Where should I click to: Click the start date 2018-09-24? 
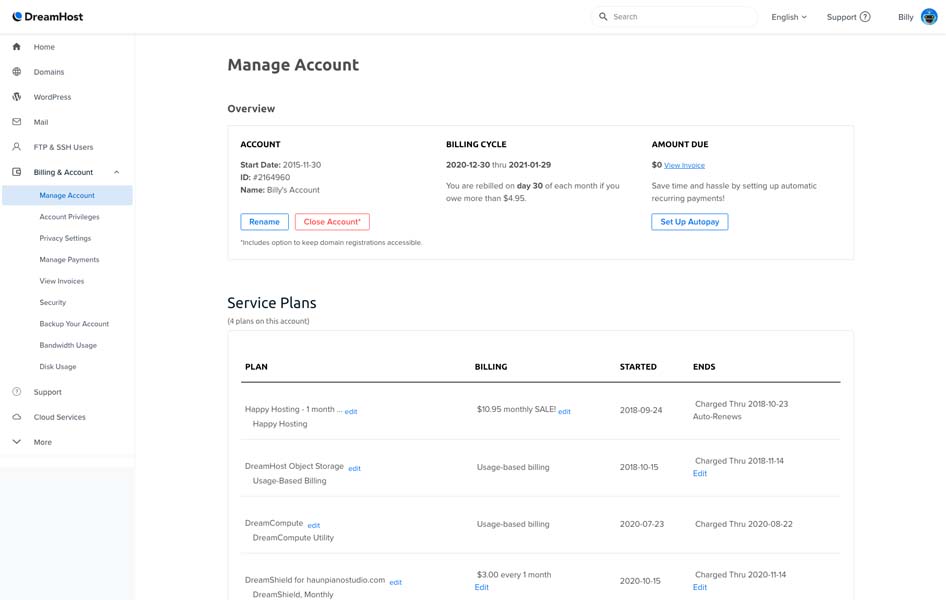point(641,410)
